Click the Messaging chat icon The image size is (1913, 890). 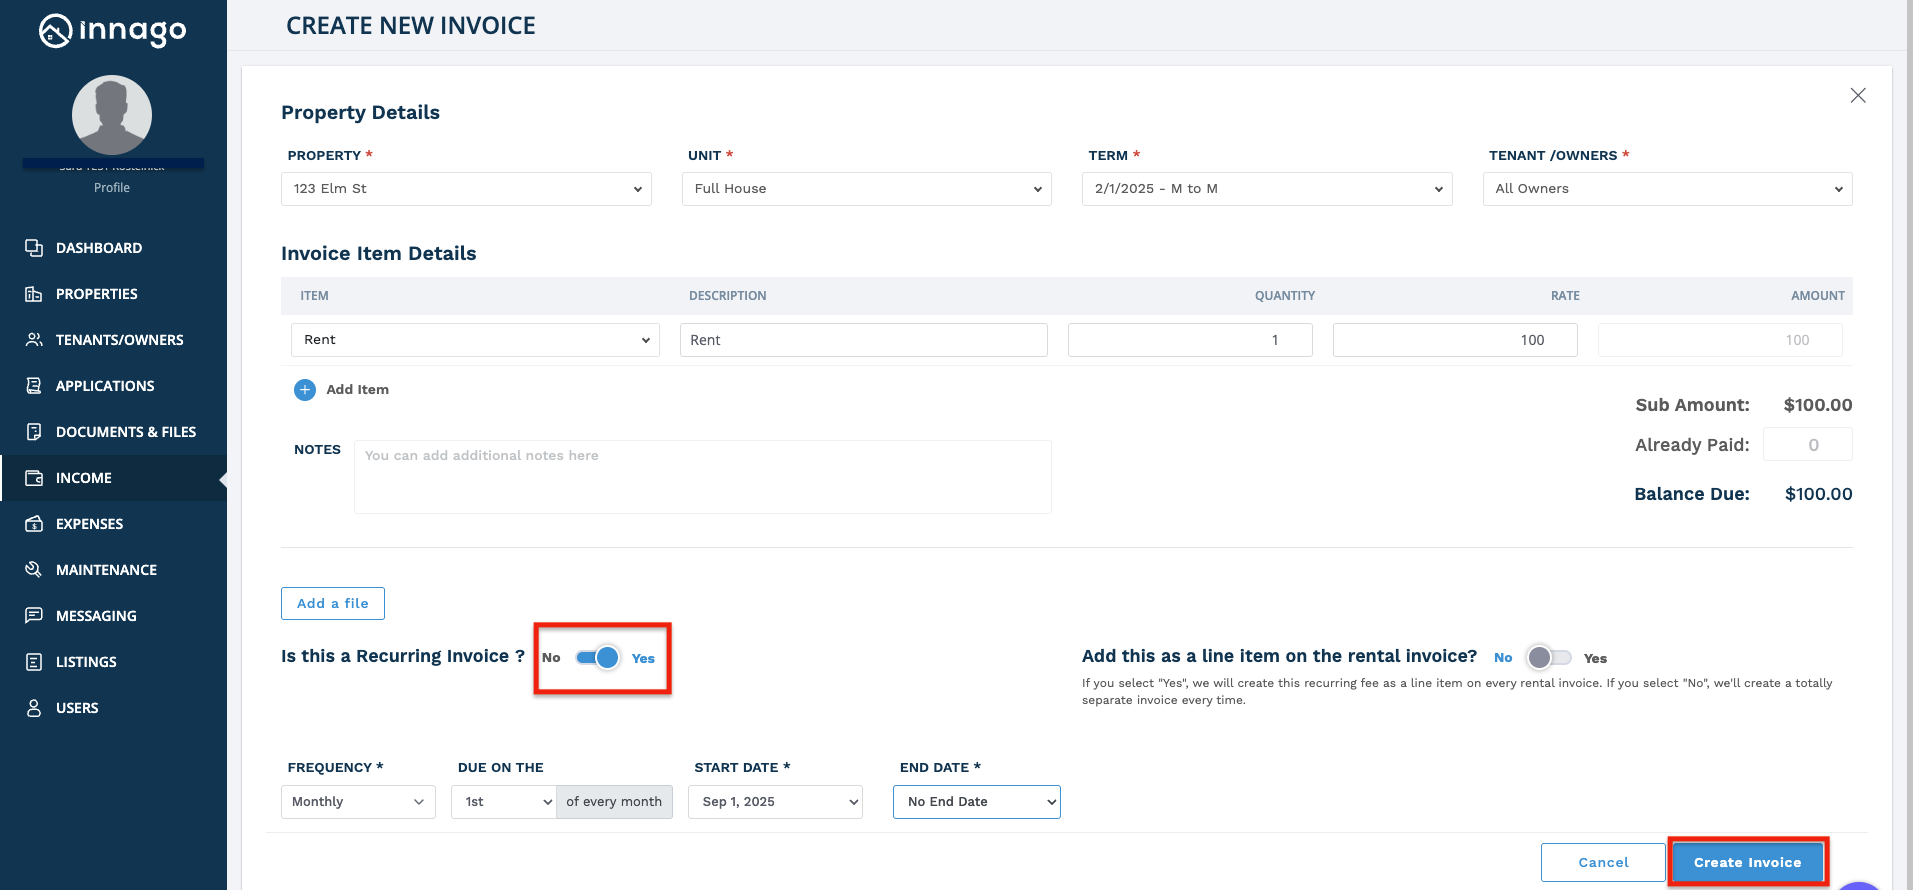click(34, 616)
